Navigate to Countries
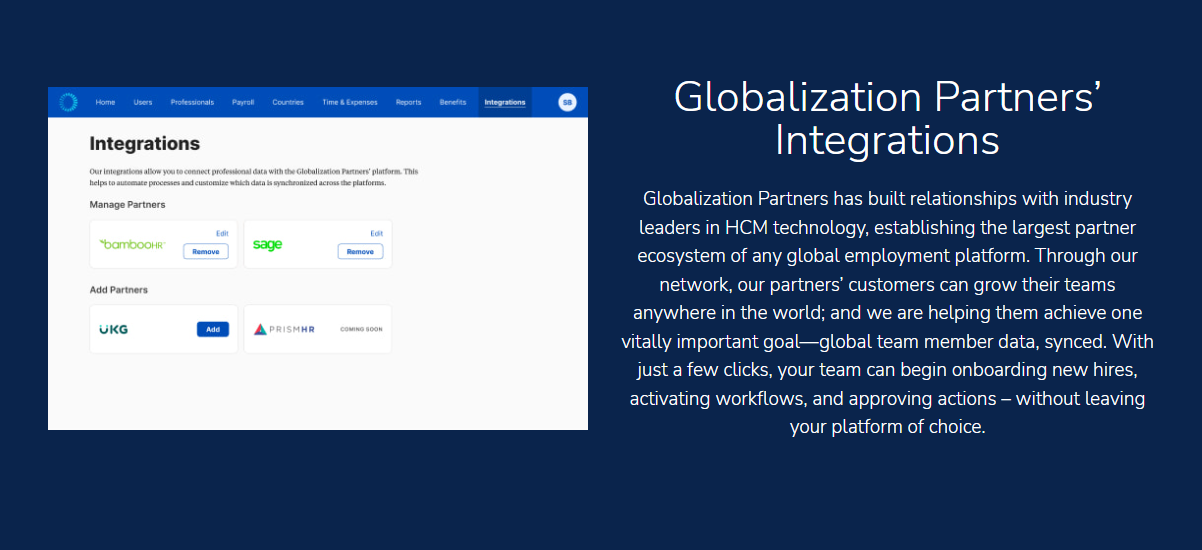 tap(288, 102)
